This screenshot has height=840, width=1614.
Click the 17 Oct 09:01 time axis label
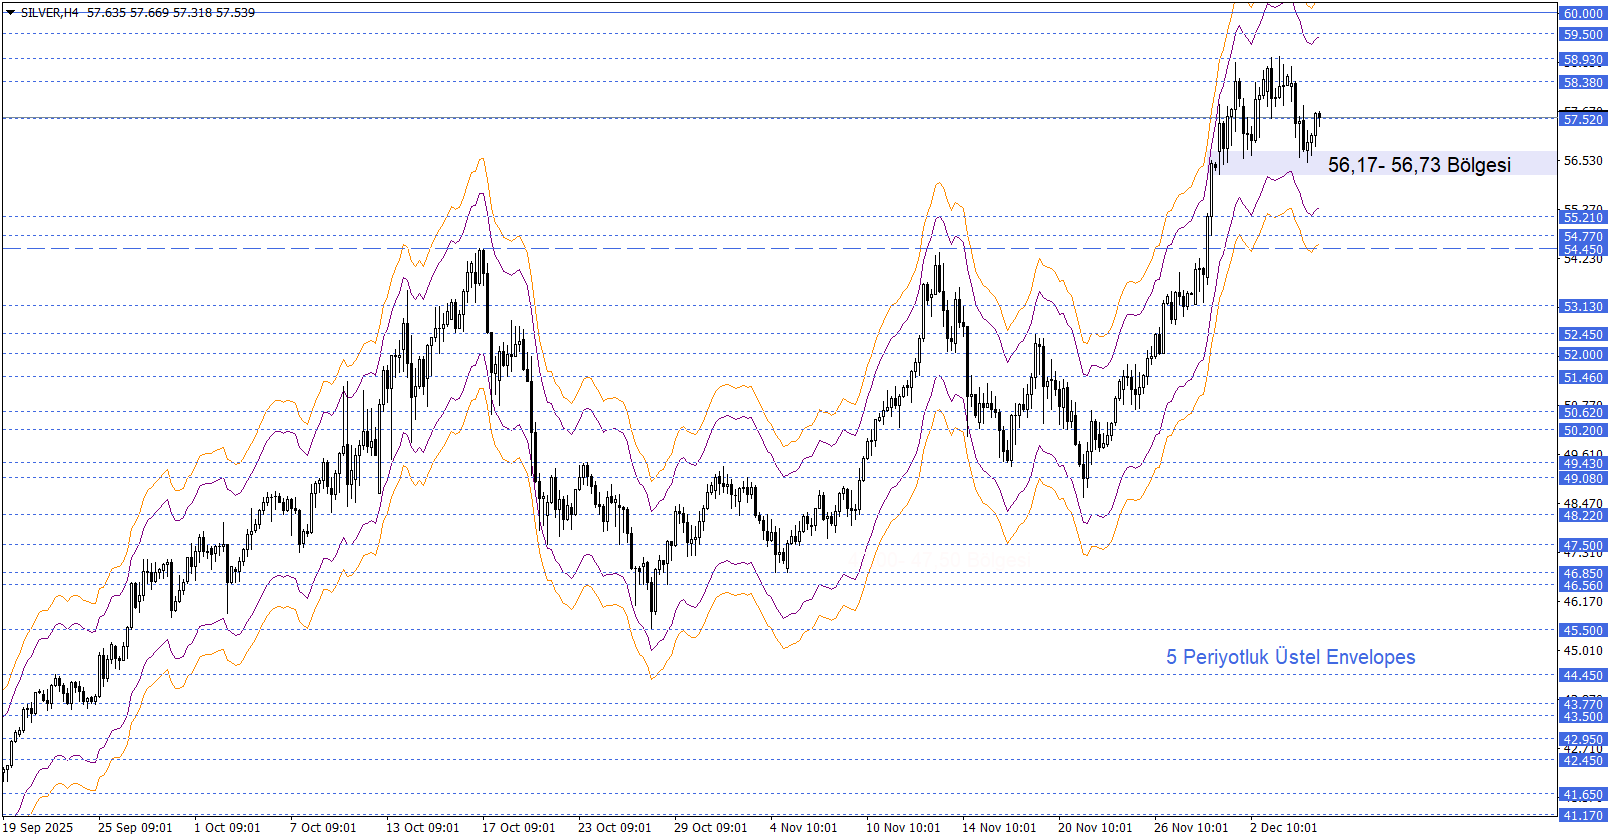click(x=518, y=827)
